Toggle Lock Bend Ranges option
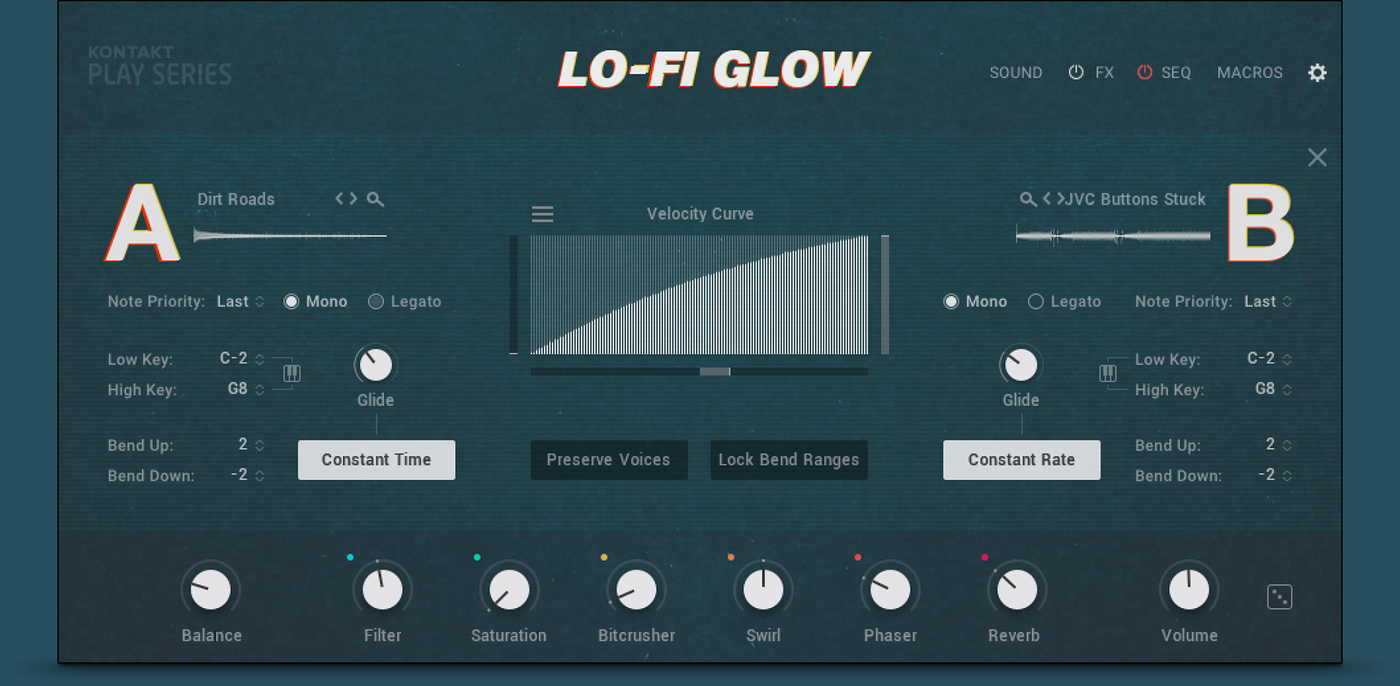This screenshot has width=1400, height=686. (x=789, y=460)
